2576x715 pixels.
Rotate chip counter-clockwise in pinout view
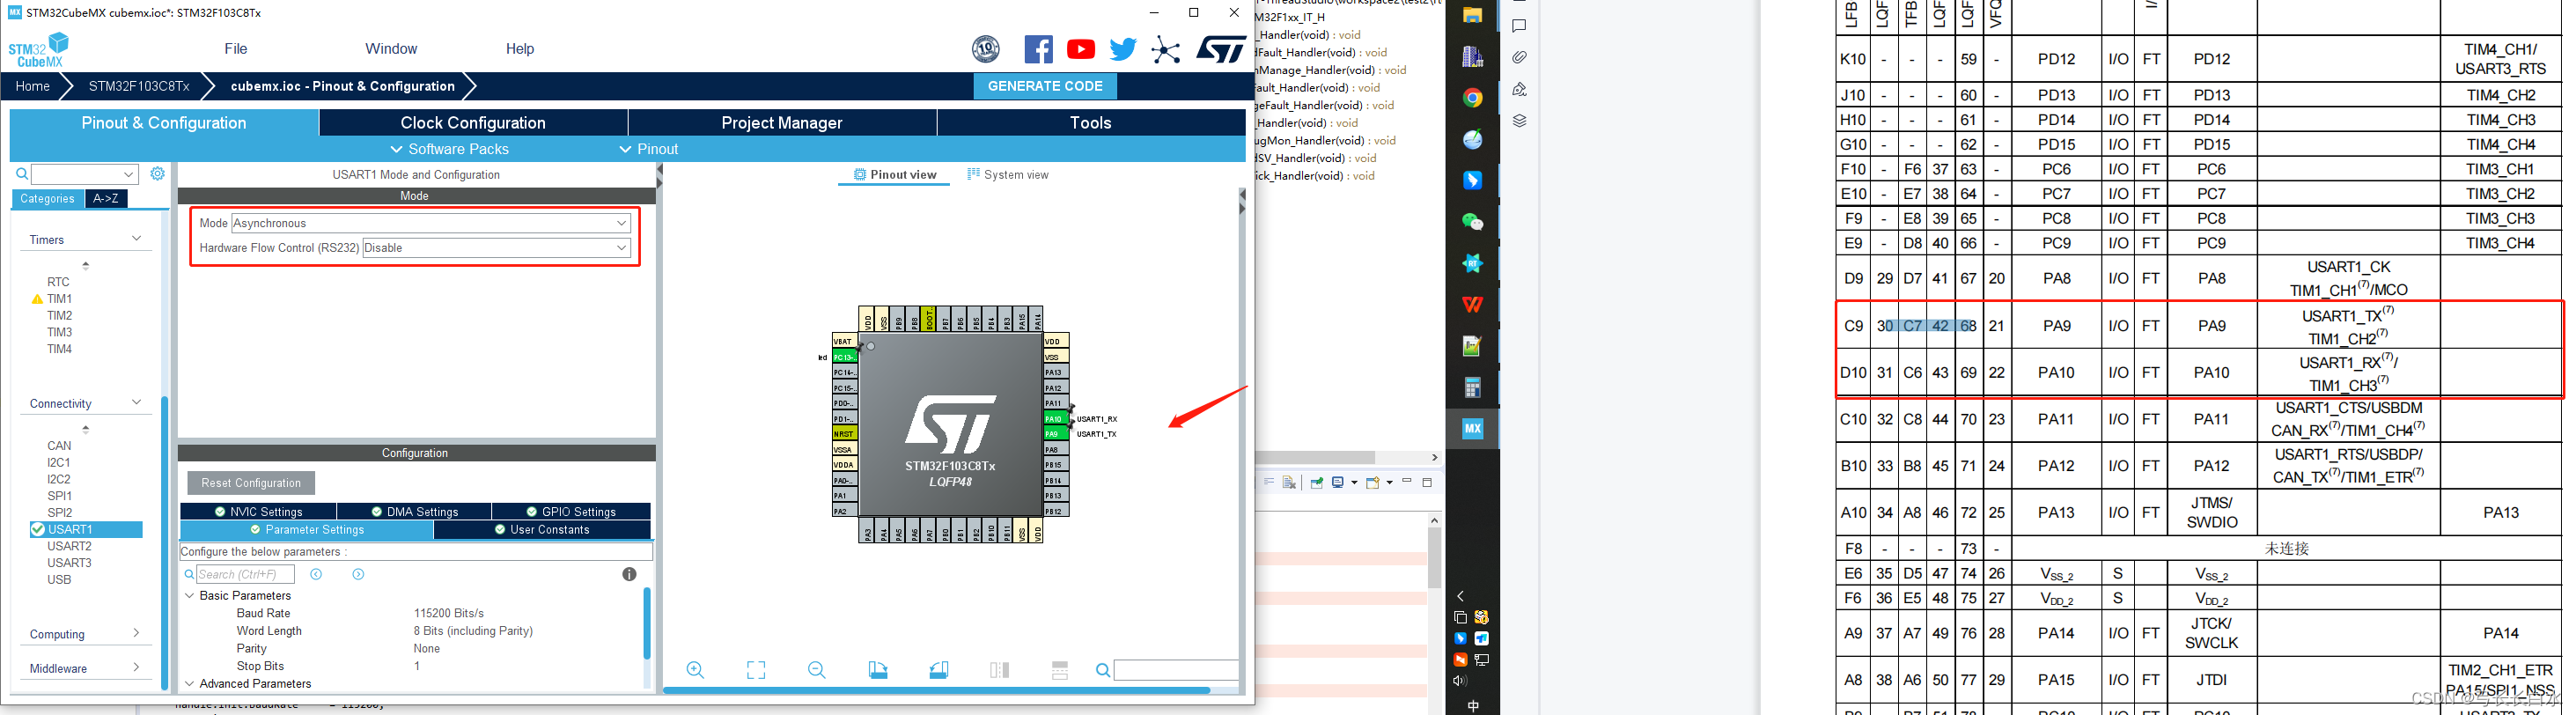pos(939,670)
